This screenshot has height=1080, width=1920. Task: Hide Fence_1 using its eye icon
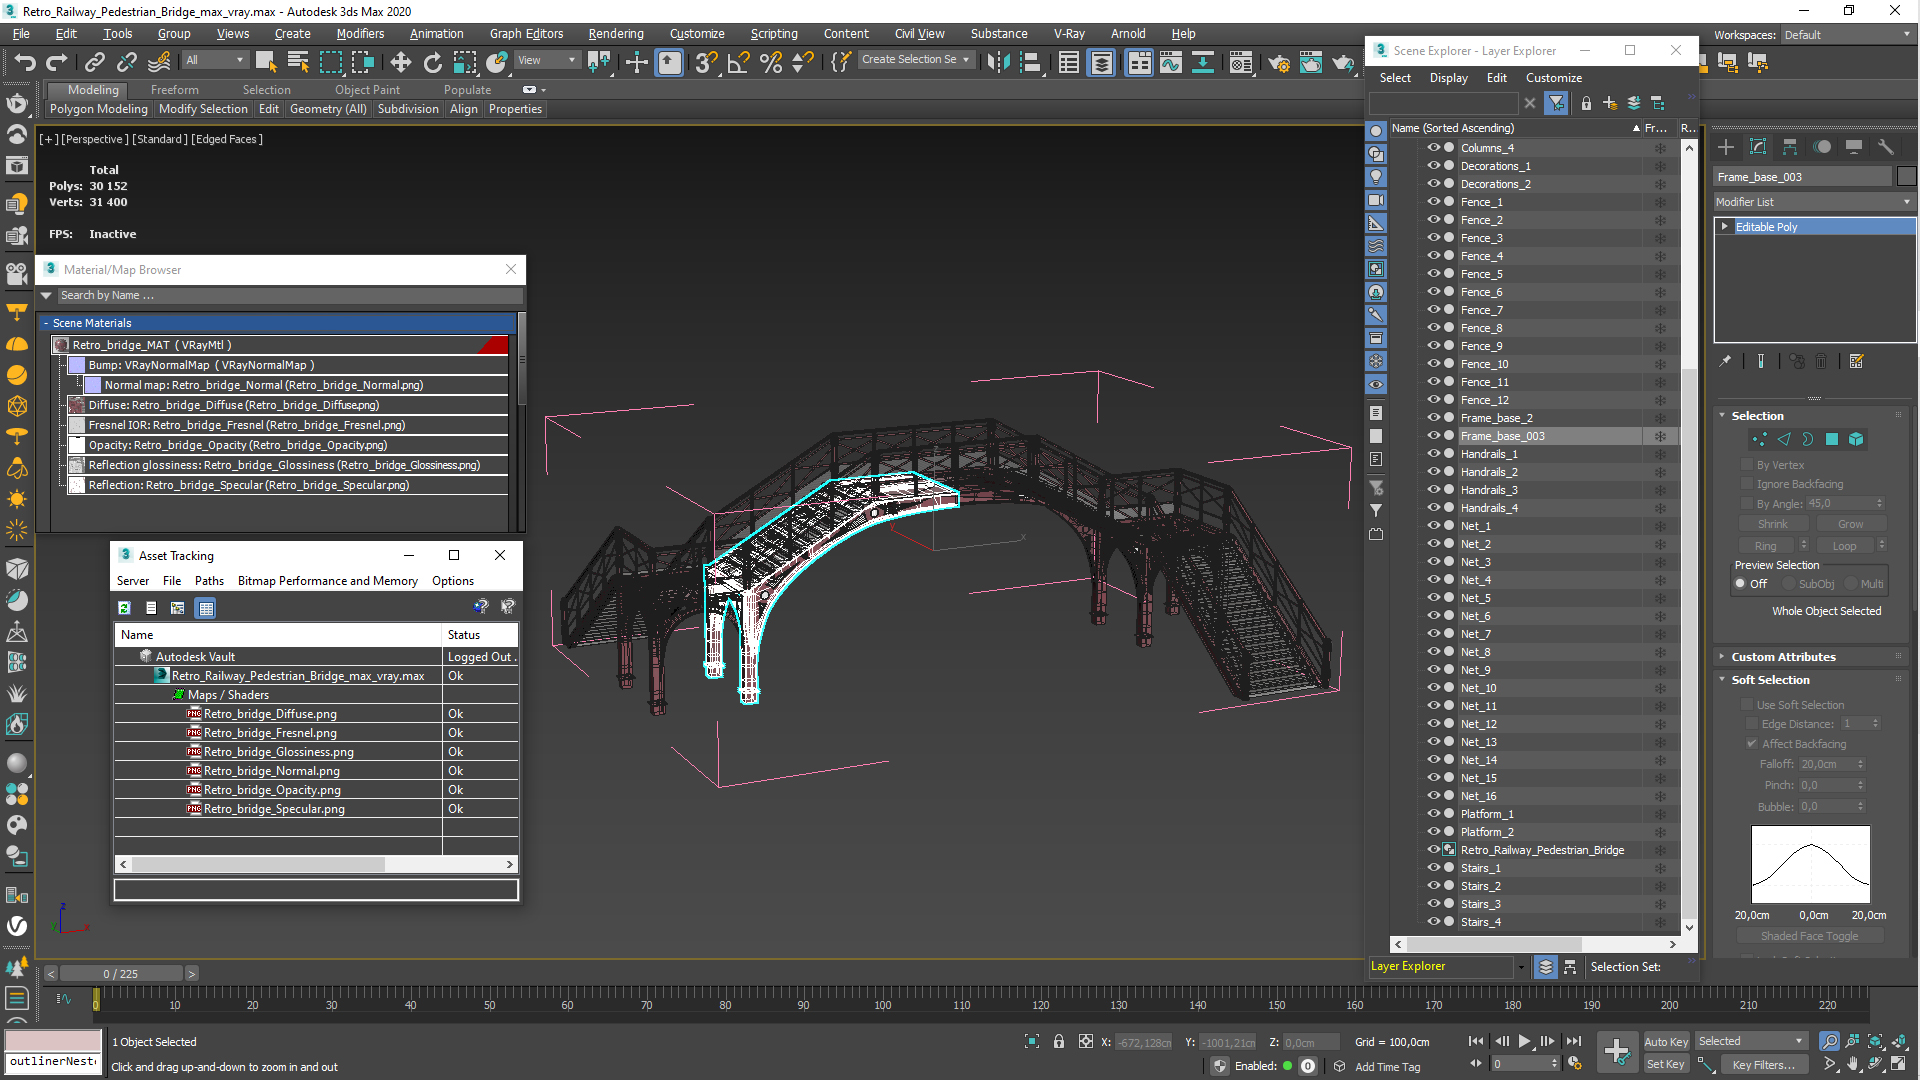point(1433,202)
